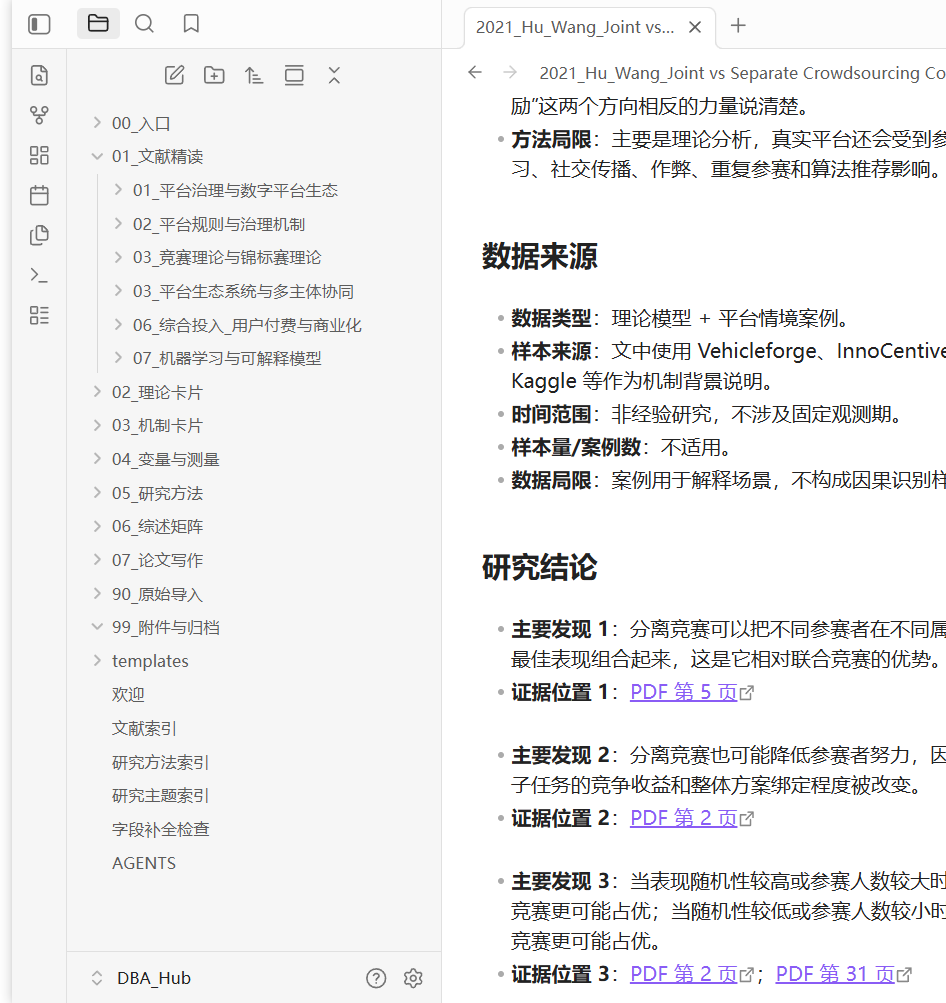Viewport: 946px width, 1003px height.
Task: Expand 06_综合投入_用户付费与商业化 folder
Action: click(118, 324)
